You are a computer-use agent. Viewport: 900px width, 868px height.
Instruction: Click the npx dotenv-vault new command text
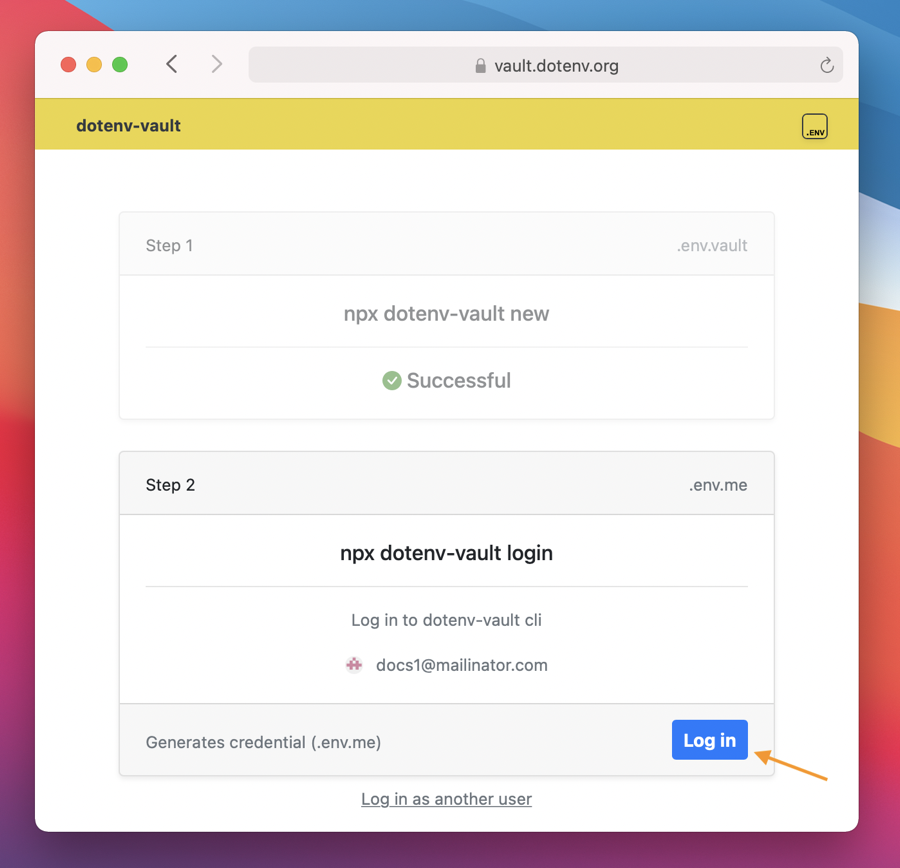click(446, 313)
